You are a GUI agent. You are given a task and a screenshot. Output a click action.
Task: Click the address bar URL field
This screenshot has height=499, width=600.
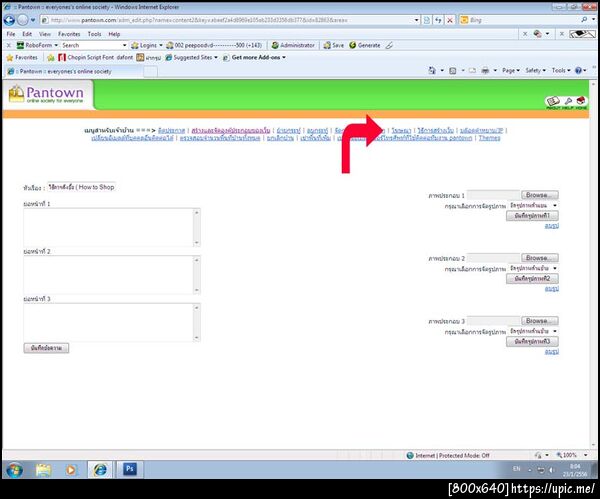point(226,20)
